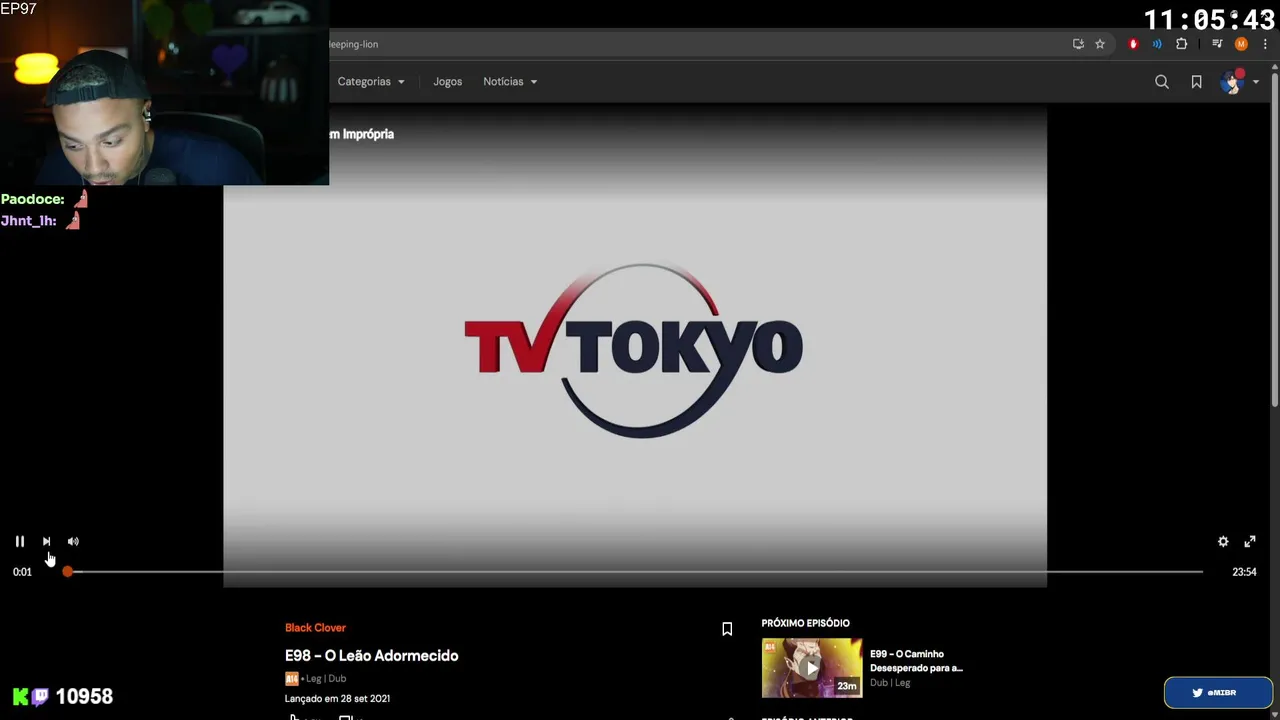Click the streamer webcam overlay
Screen dimensions: 1280x720
(164, 93)
